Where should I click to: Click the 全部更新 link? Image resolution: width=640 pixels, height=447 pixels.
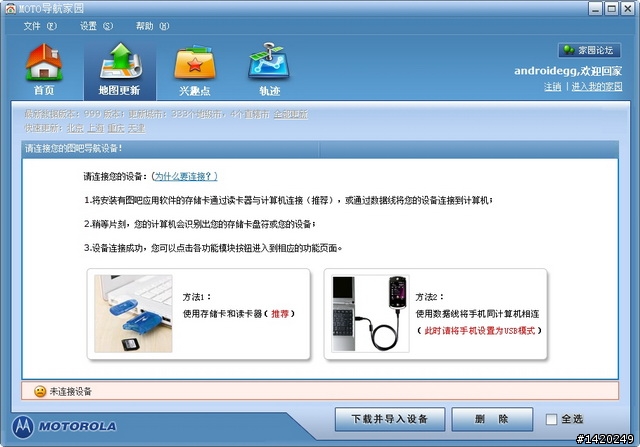tap(291, 114)
